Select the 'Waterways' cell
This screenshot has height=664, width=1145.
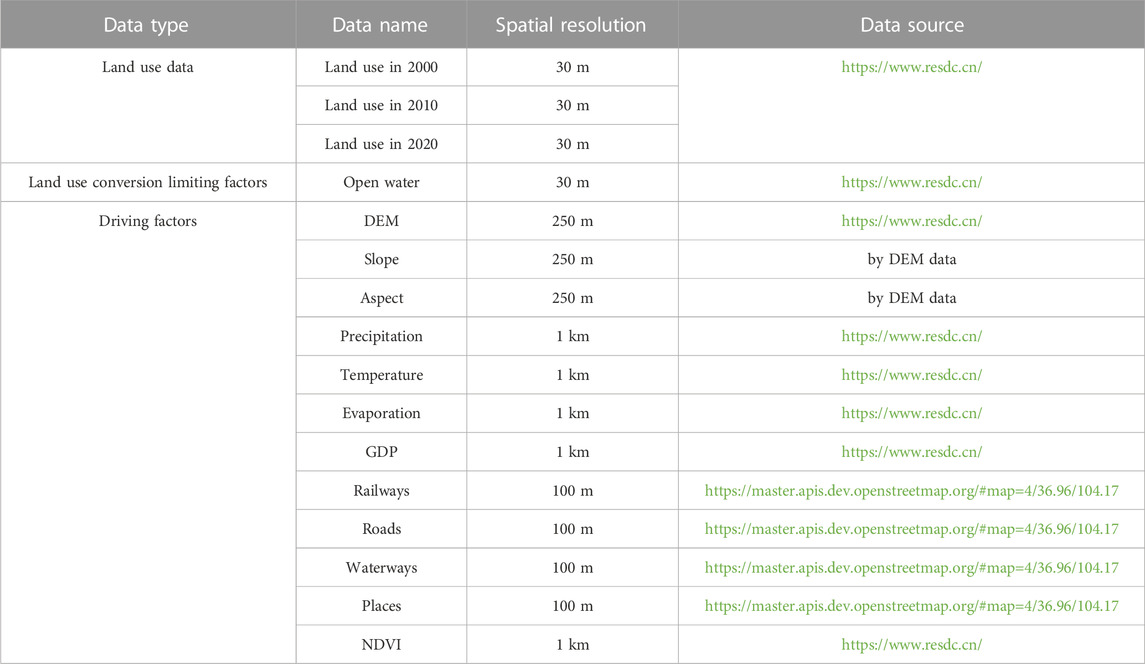coord(381,568)
